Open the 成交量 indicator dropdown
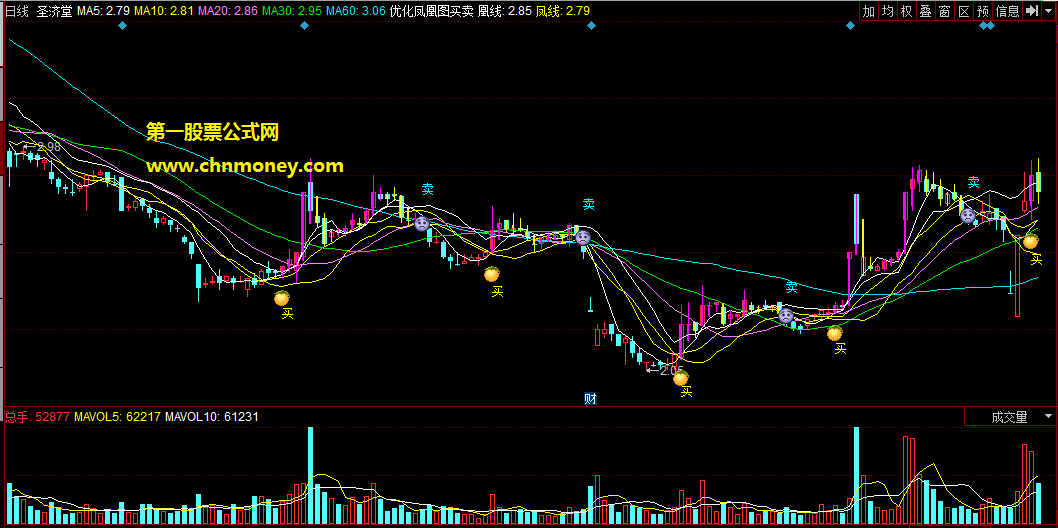 [1009, 417]
